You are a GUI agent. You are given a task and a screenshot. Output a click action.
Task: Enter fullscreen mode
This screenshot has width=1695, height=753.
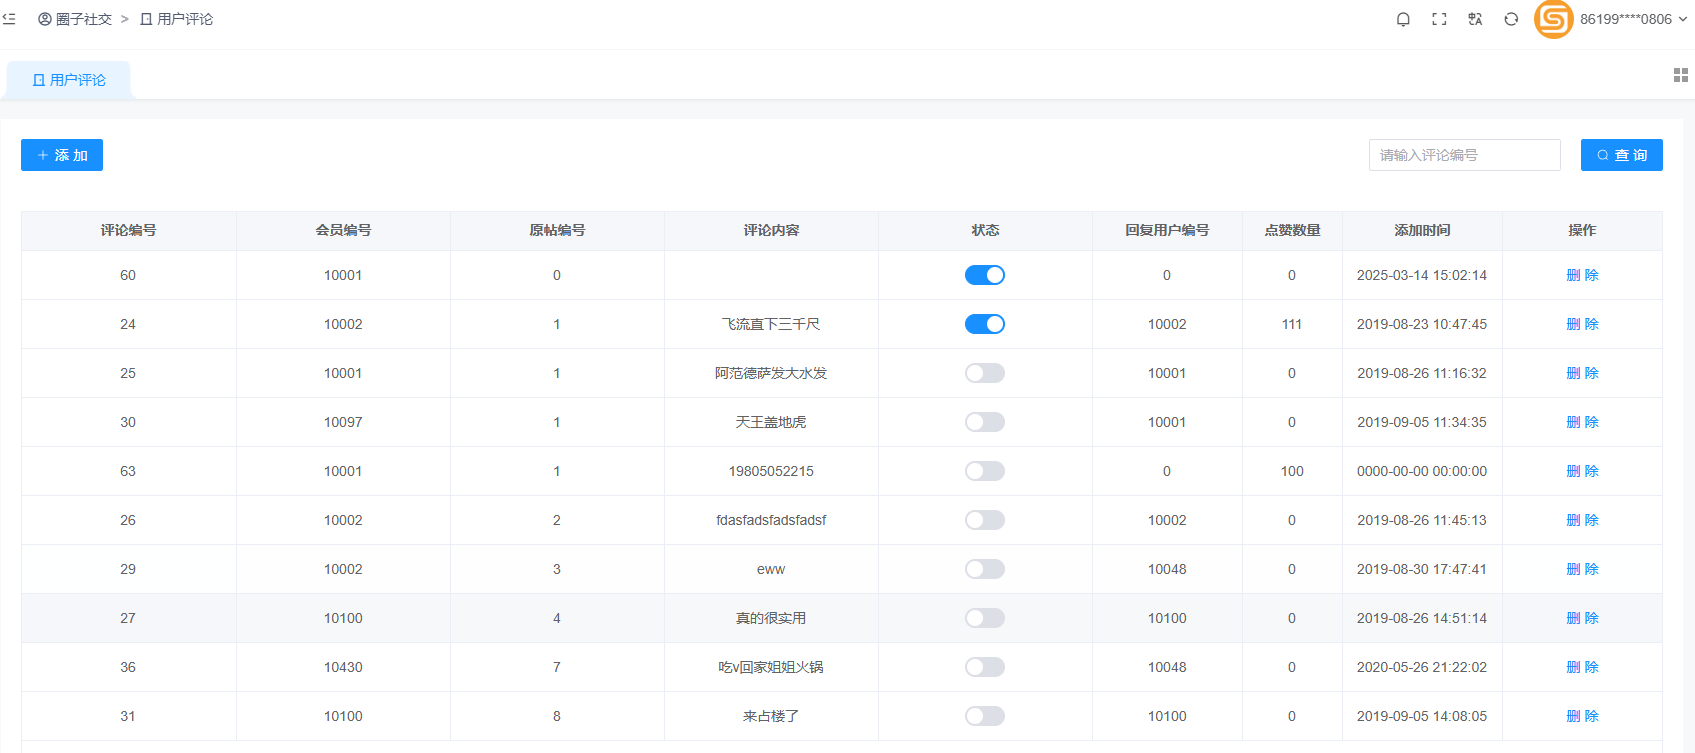click(x=1439, y=19)
